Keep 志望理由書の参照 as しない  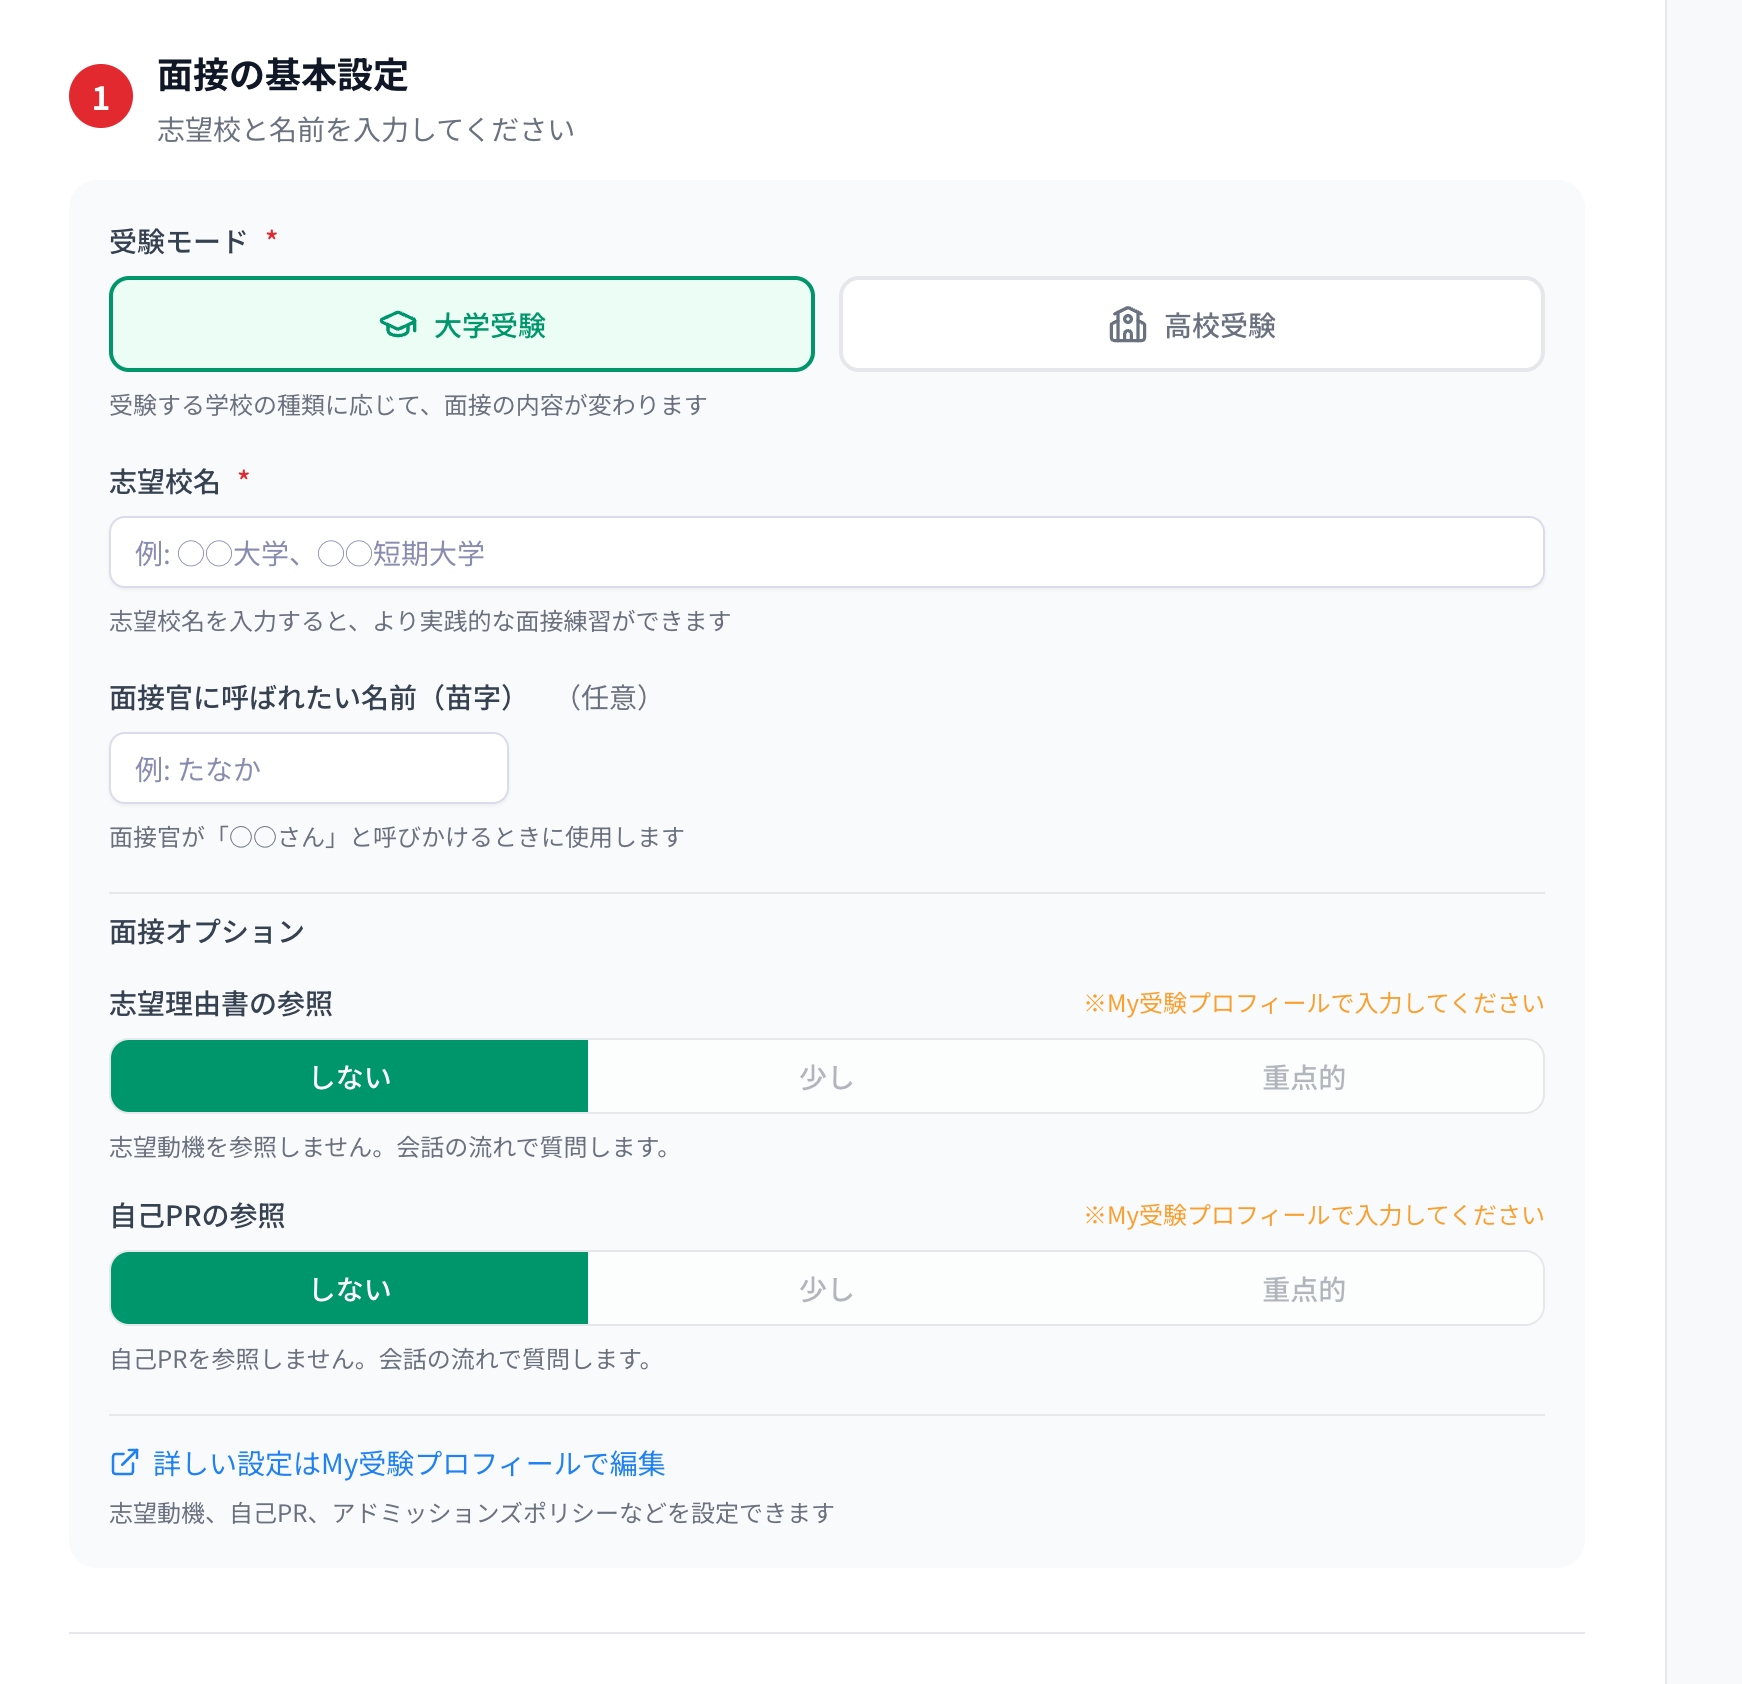click(348, 1076)
